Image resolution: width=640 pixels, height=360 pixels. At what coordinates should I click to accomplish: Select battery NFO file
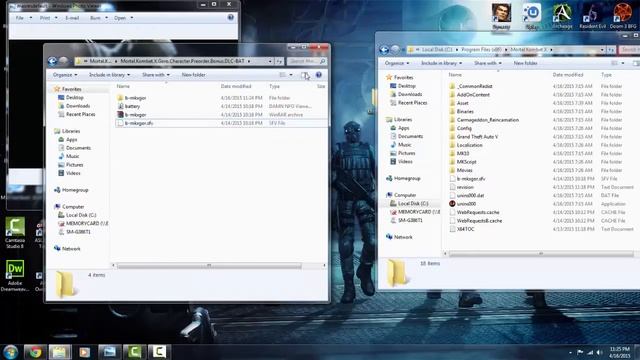(x=132, y=106)
